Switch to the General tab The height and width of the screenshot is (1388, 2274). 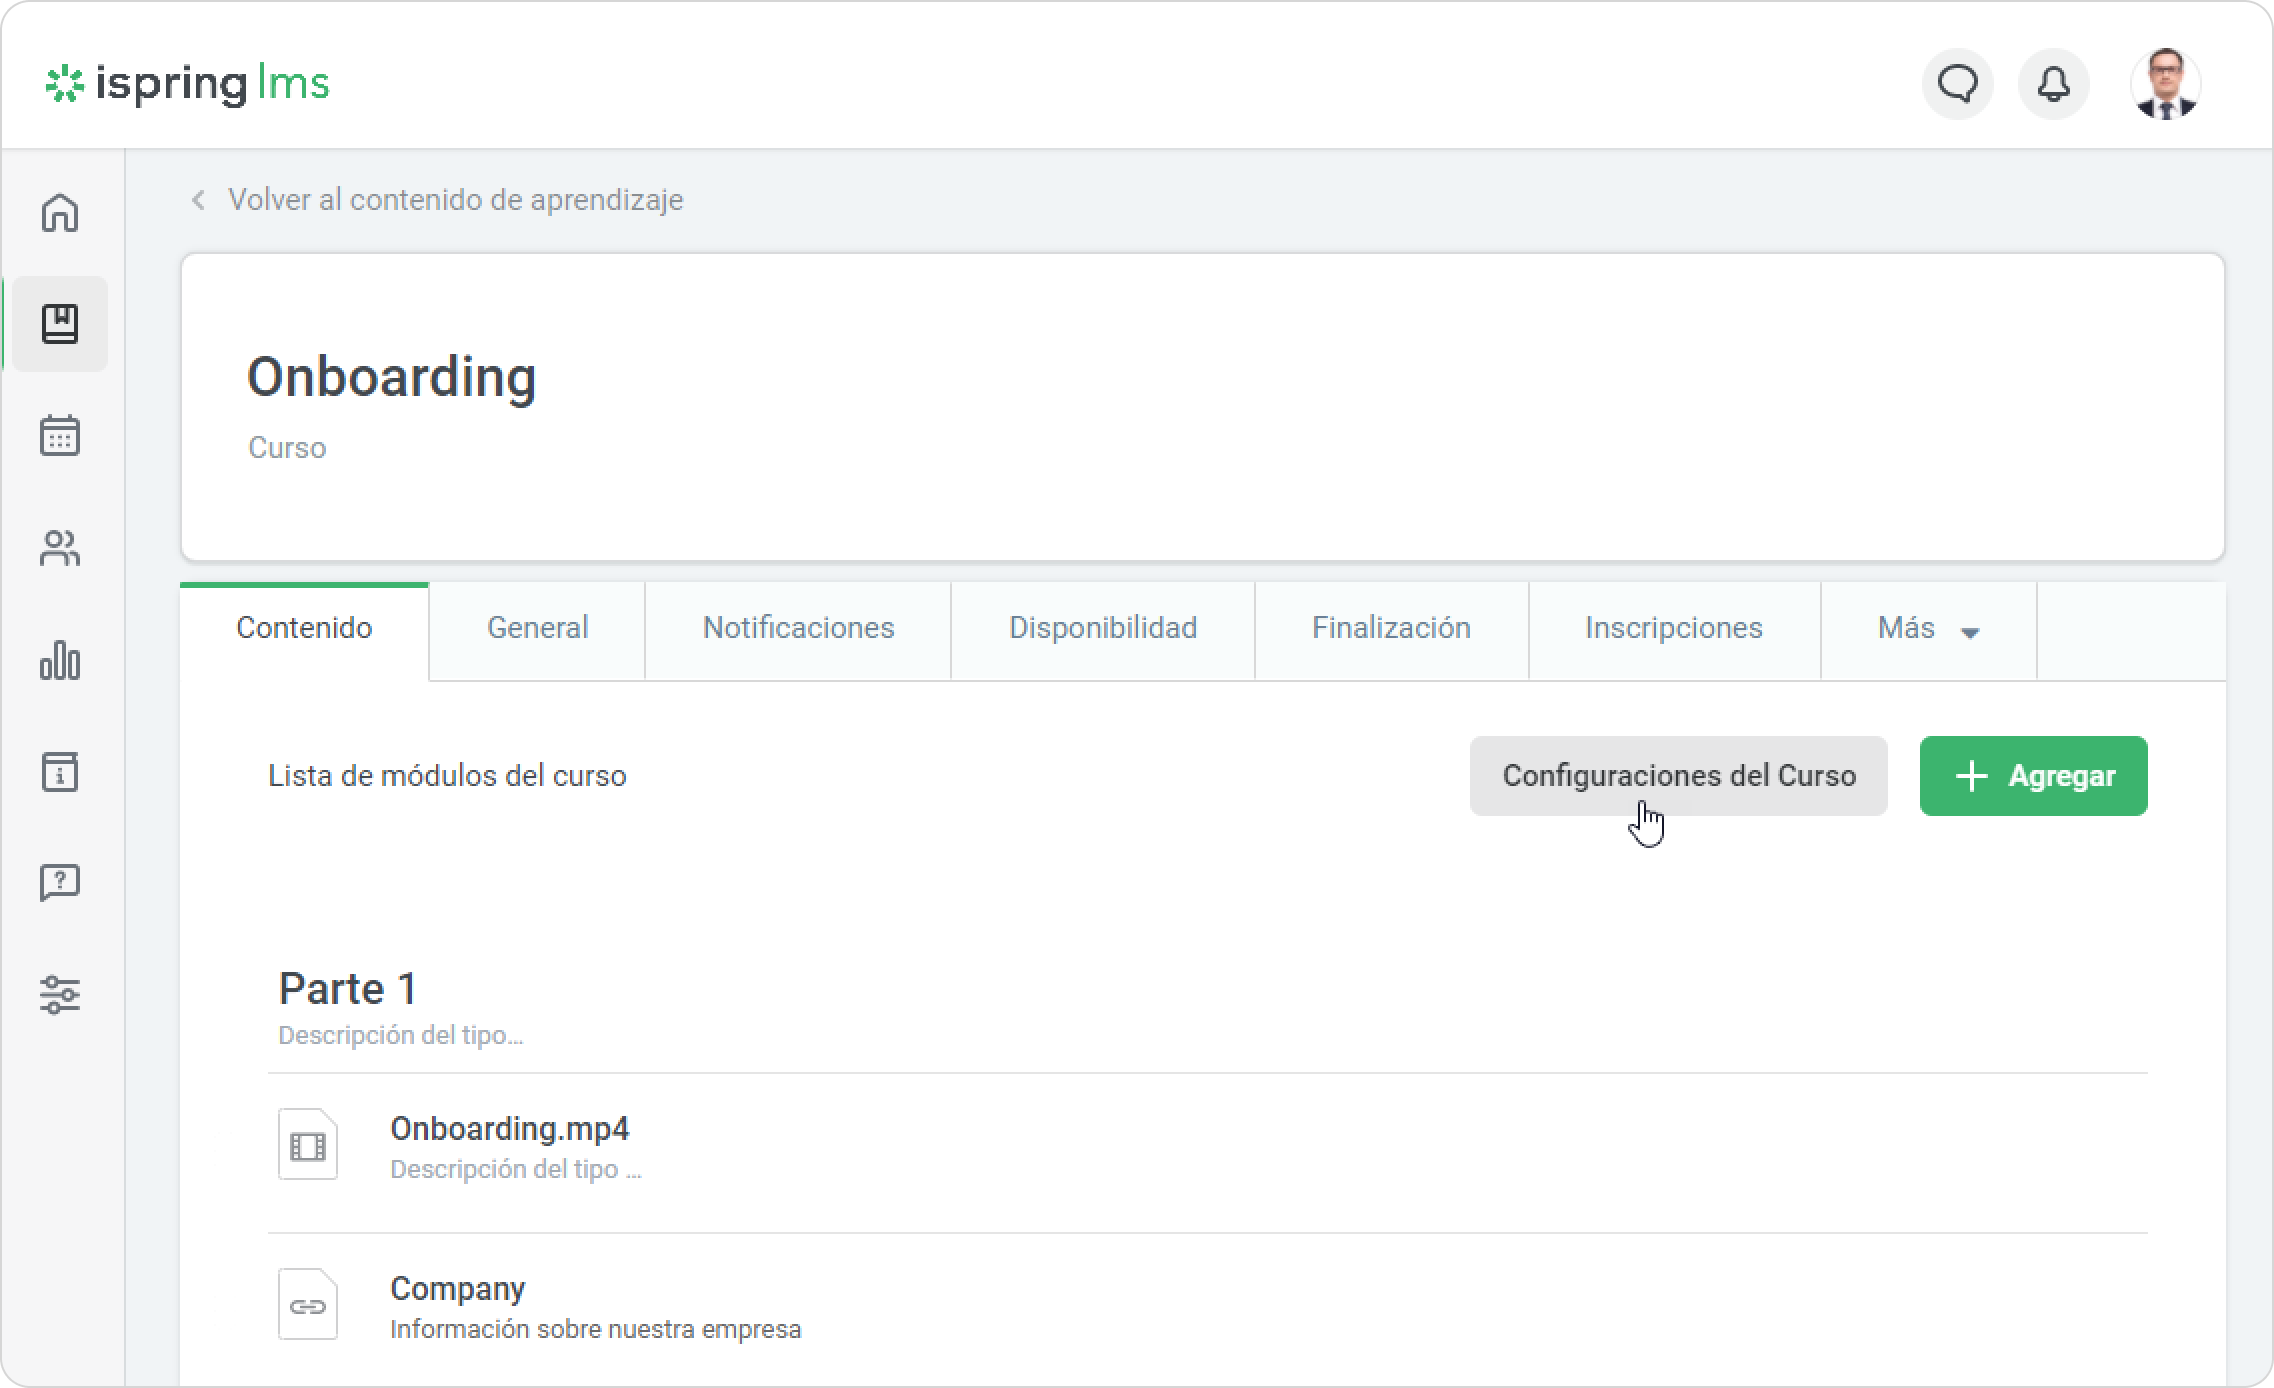[537, 629]
